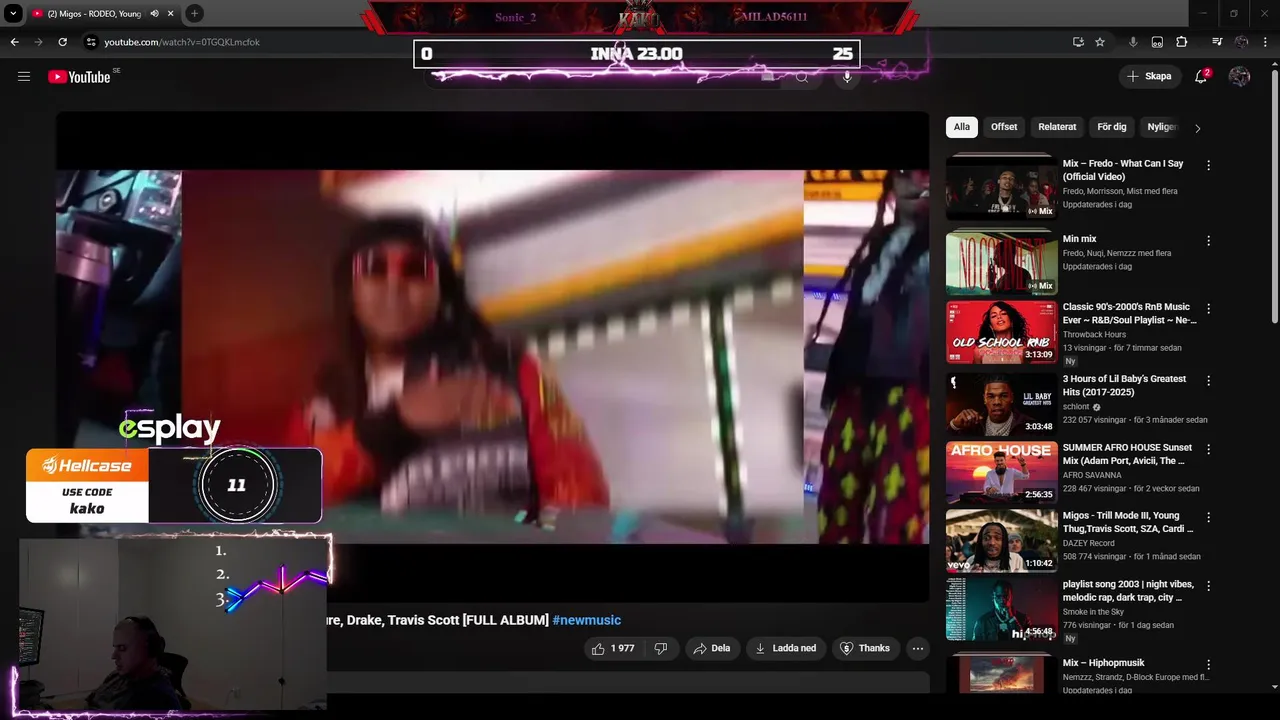
Task: Click the address bar URL youtube.com
Action: pyautogui.click(x=182, y=42)
